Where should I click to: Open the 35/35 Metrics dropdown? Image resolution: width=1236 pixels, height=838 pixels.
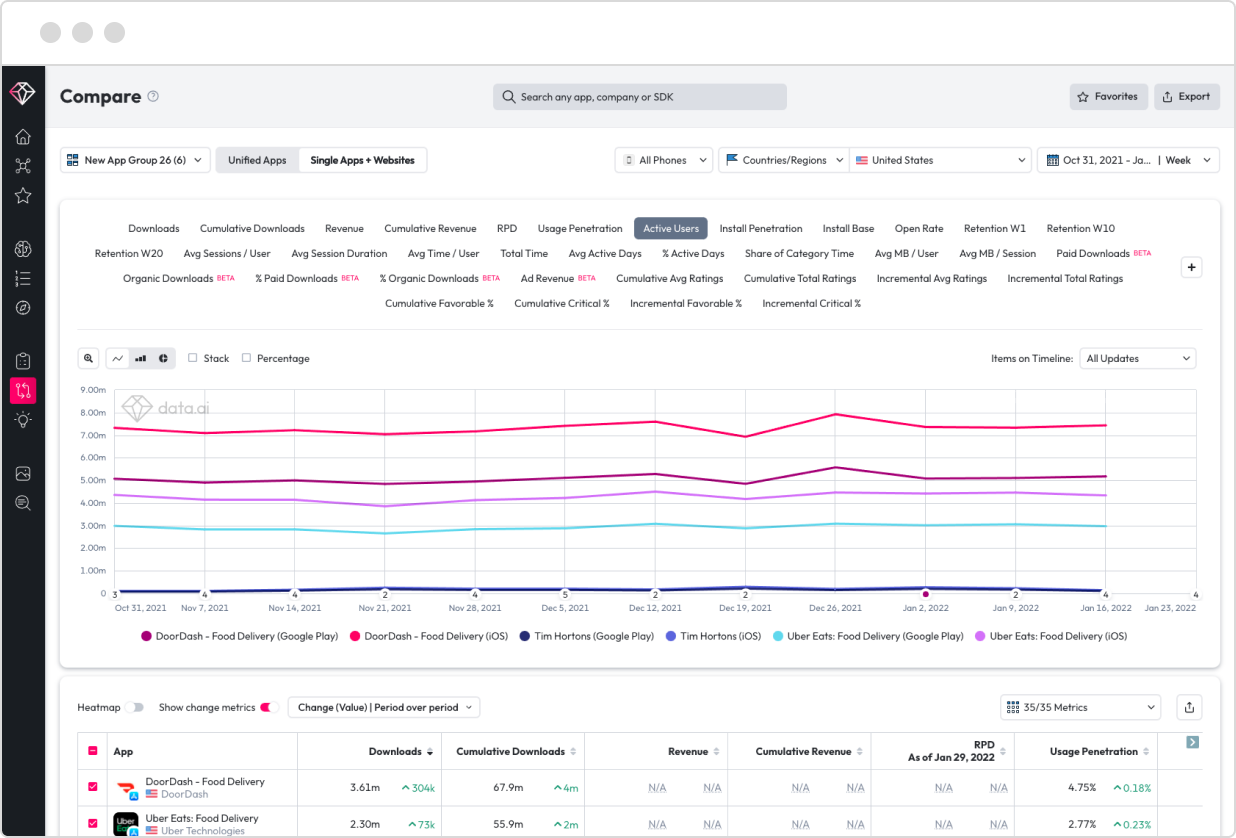pos(1080,707)
